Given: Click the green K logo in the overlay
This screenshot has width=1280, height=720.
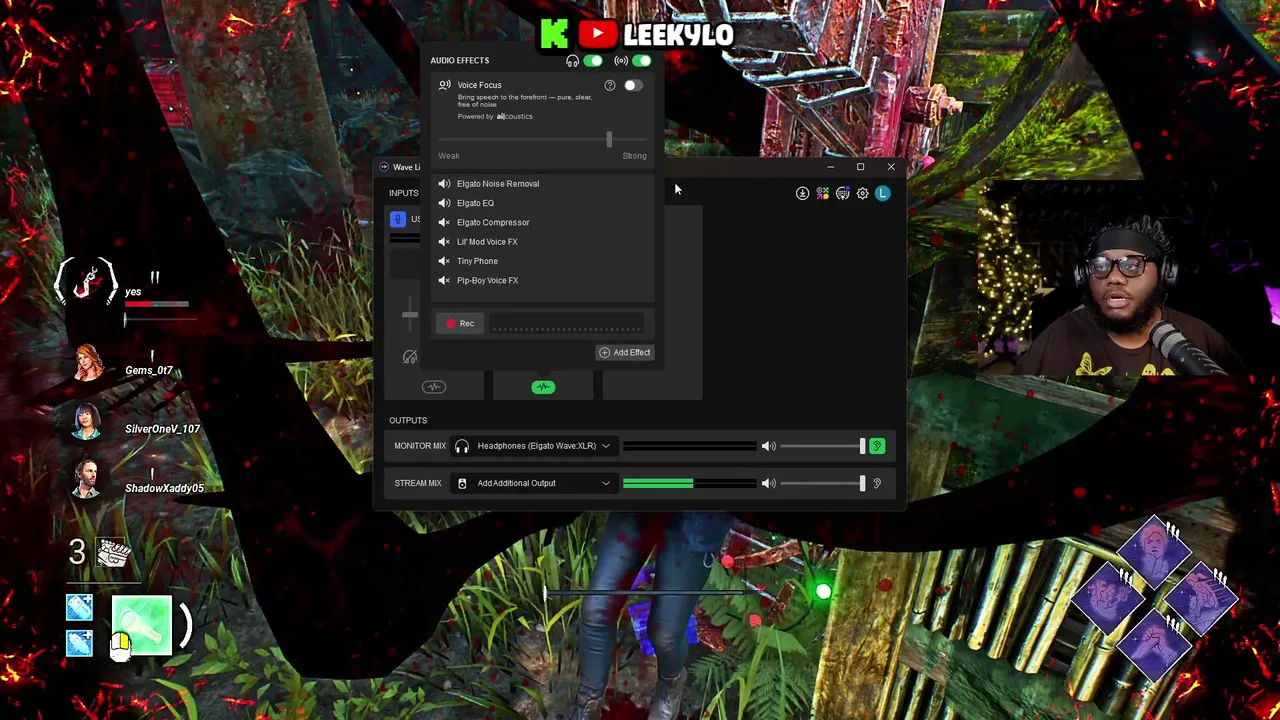Looking at the screenshot, I should point(554,35).
